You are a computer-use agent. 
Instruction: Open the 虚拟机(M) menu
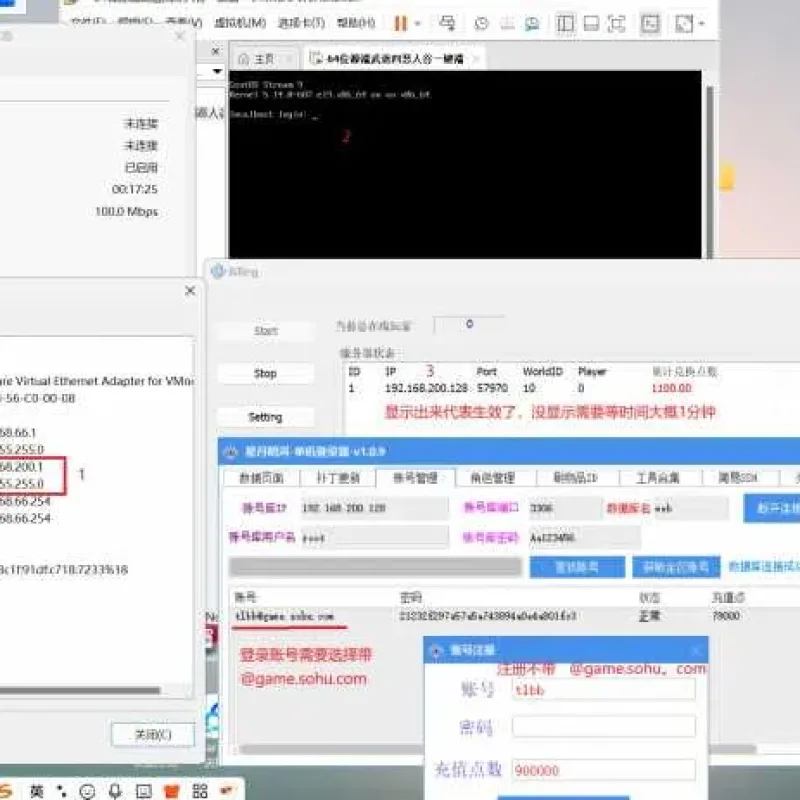pyautogui.click(x=240, y=23)
